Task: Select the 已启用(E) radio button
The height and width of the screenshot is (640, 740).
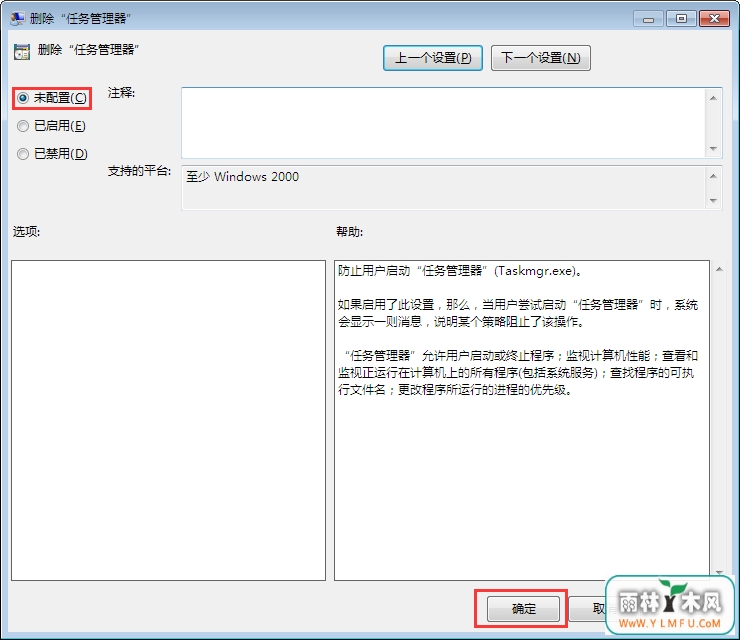Action: click(x=23, y=126)
